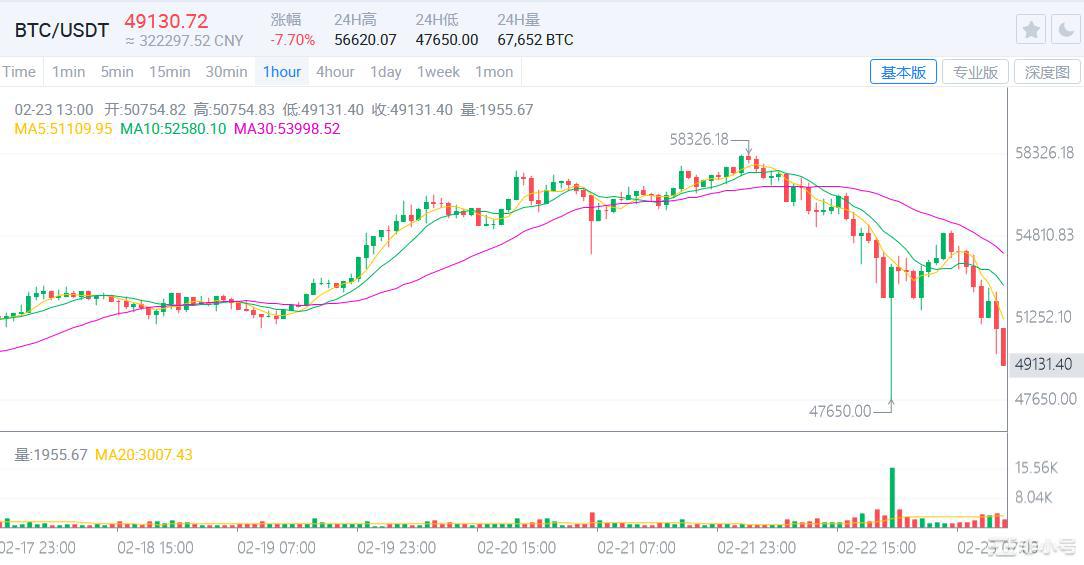1084x565 pixels.
Task: Open the 1week chart view
Action: click(438, 72)
